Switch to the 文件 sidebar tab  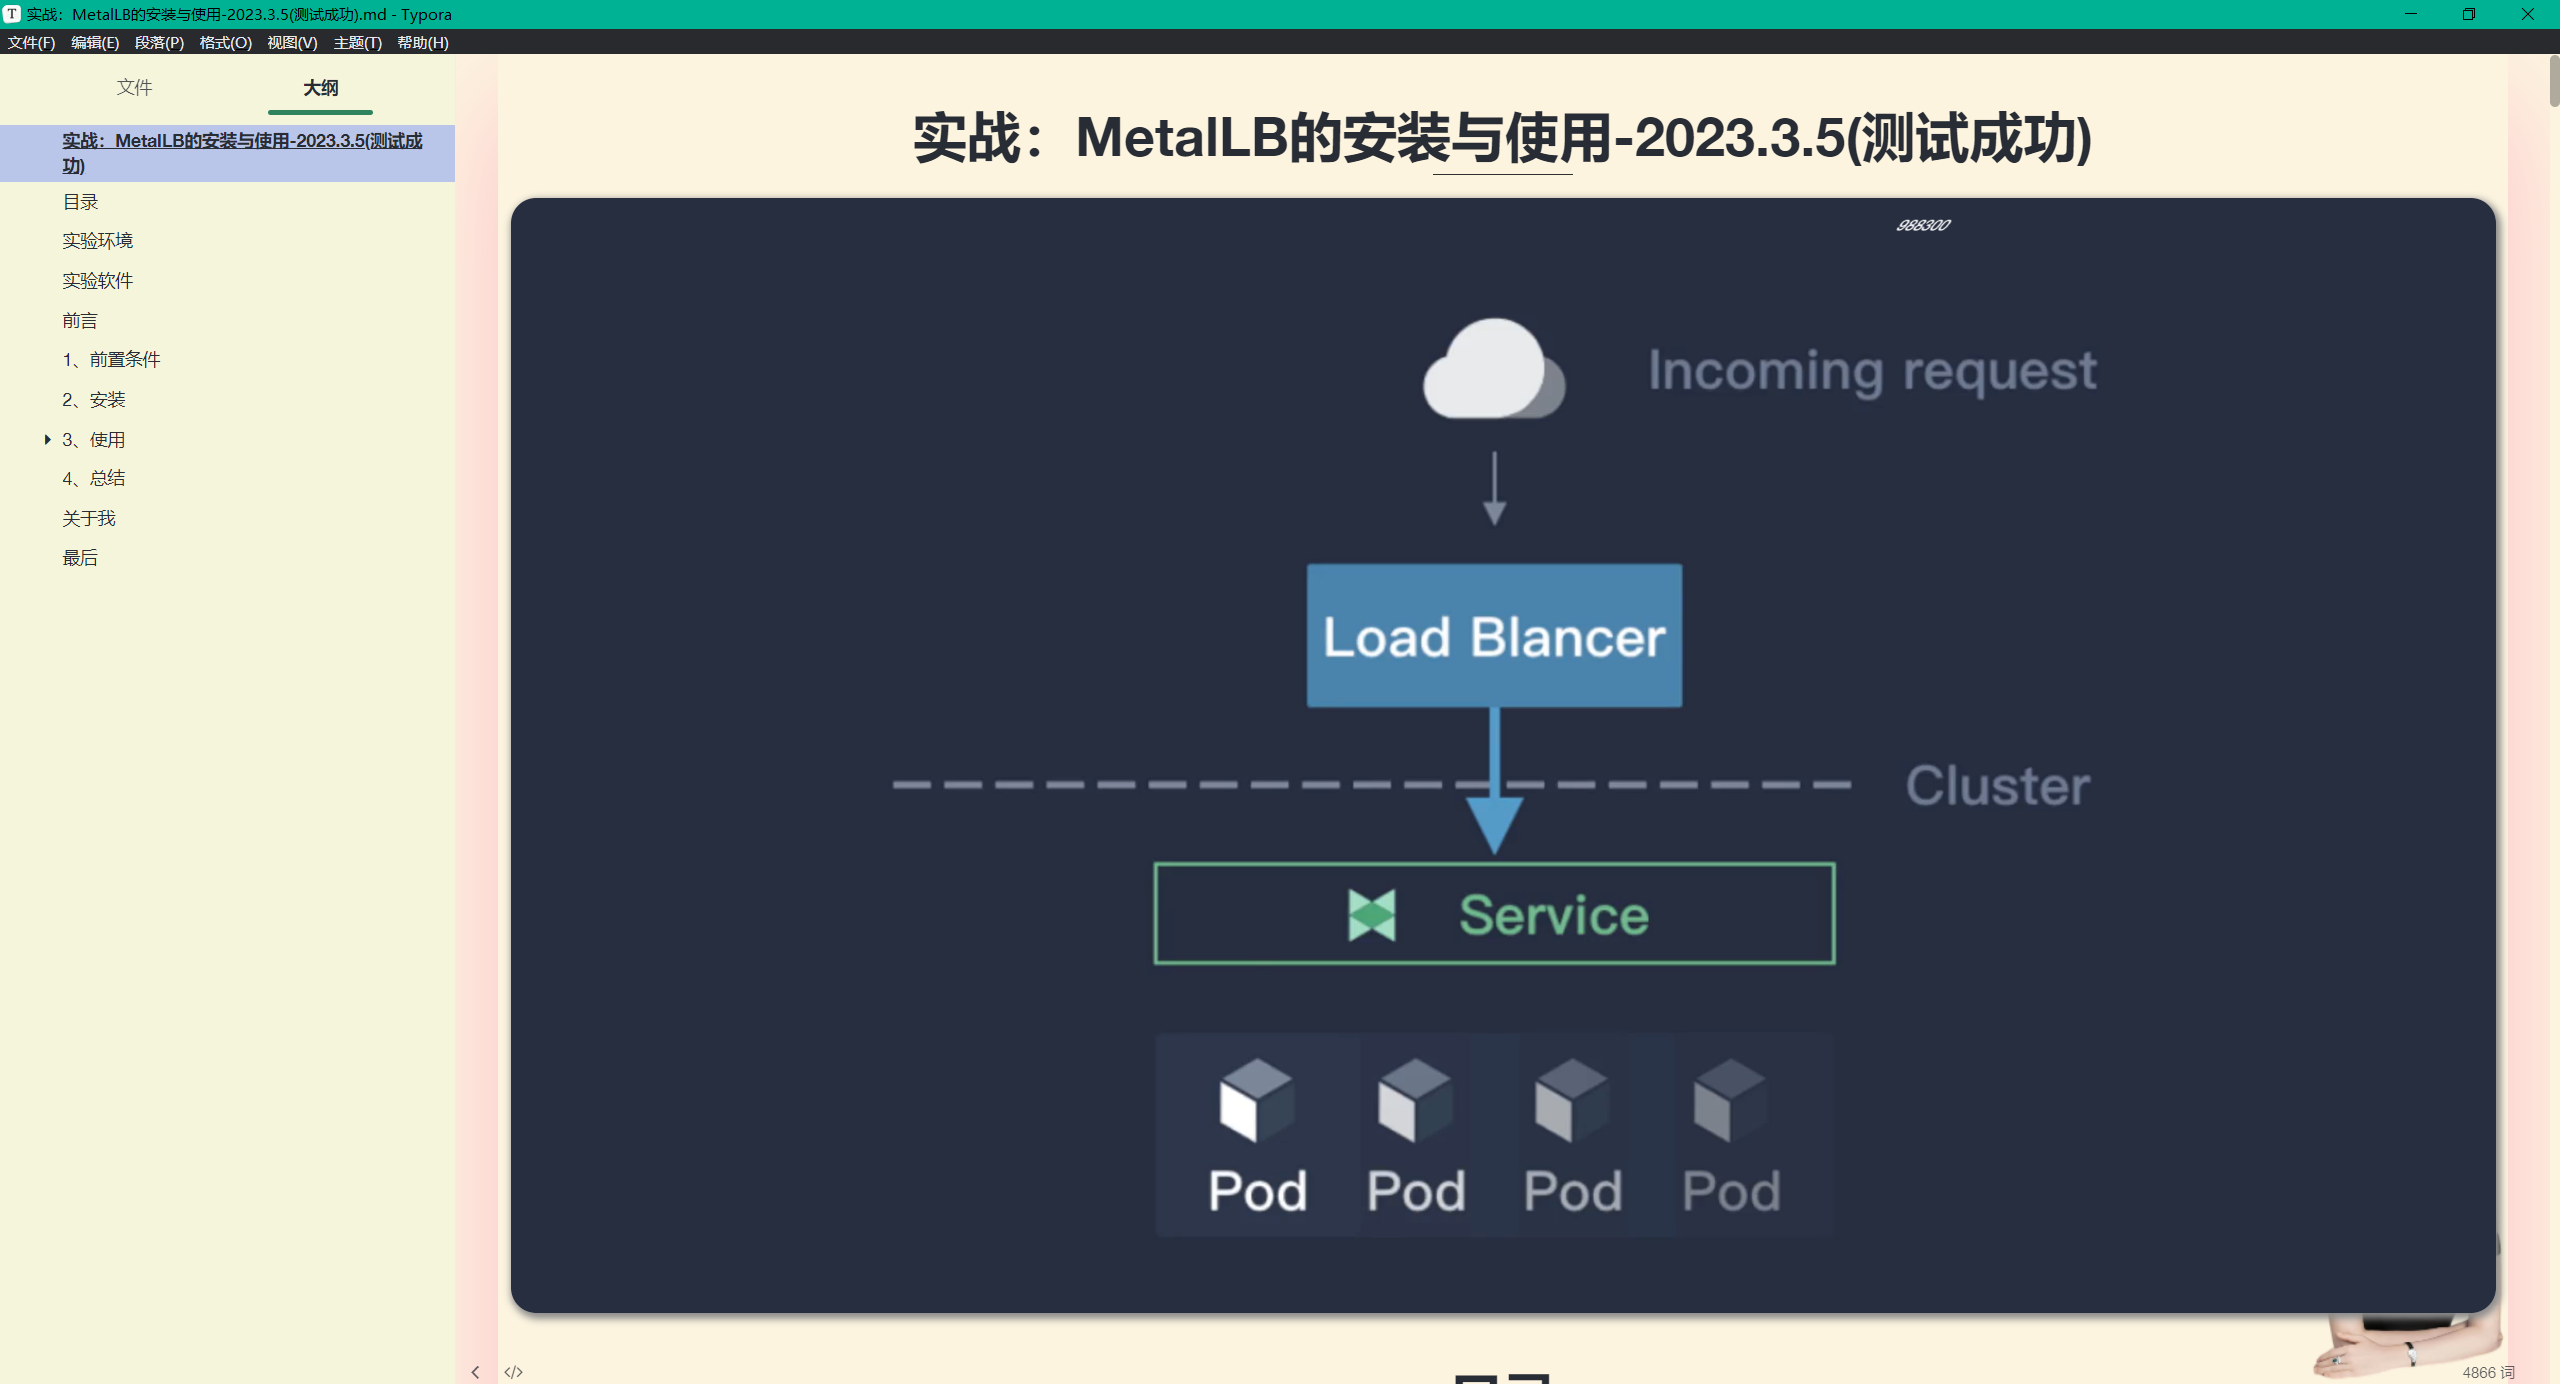coord(134,87)
